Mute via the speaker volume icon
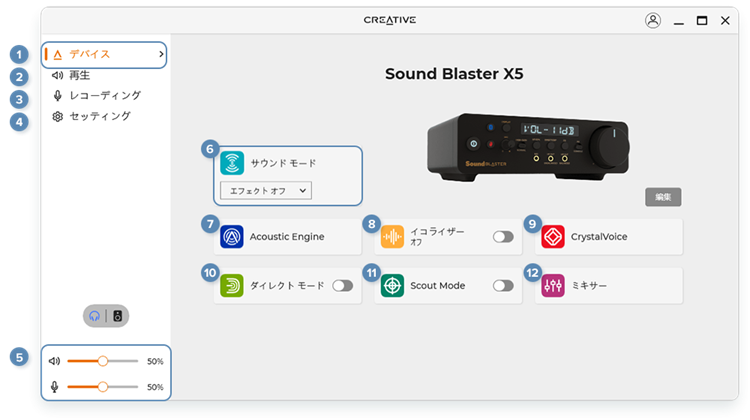 coord(55,361)
